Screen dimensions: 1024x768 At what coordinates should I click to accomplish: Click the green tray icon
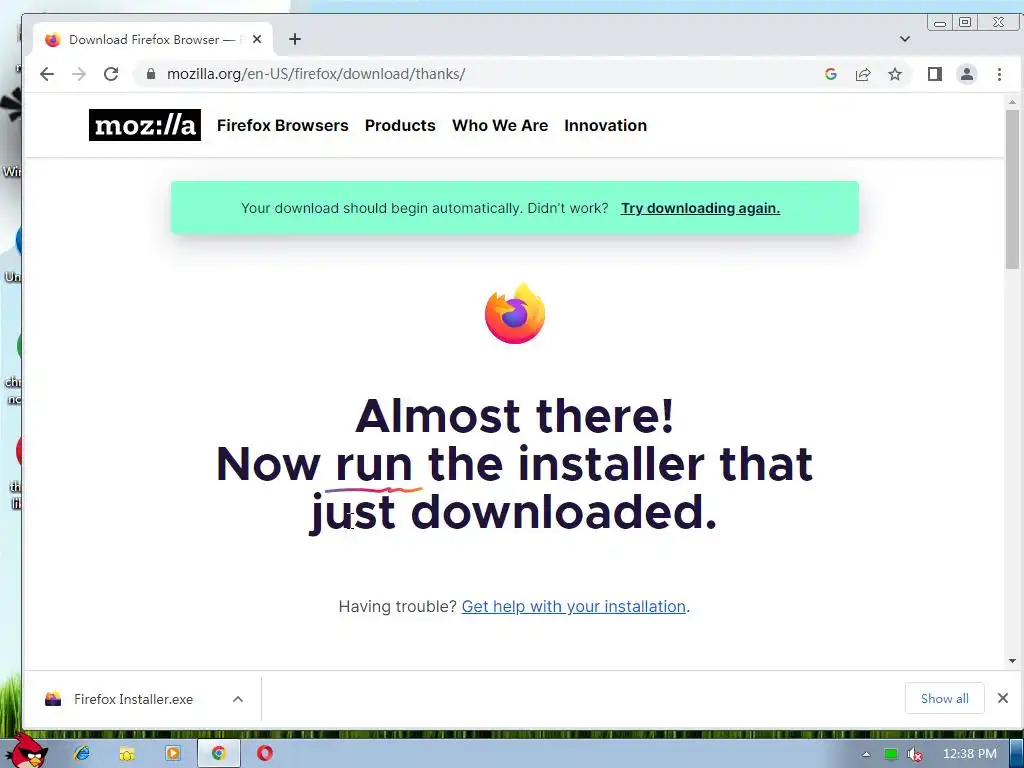pyautogui.click(x=891, y=754)
